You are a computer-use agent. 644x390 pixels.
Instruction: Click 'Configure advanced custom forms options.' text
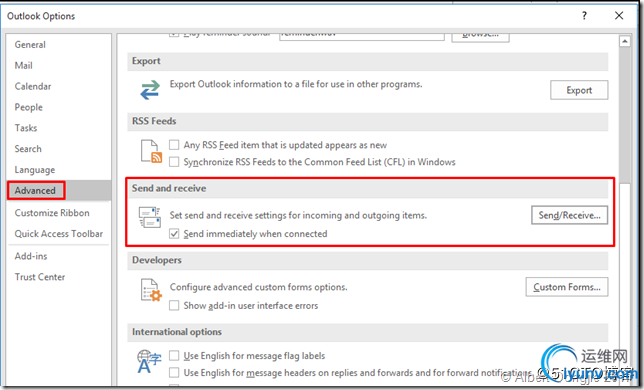coord(258,287)
